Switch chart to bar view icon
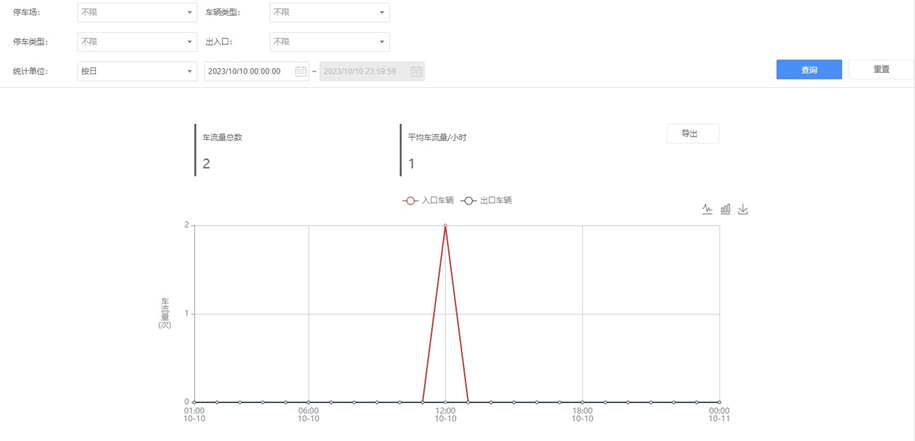915x441 pixels. [725, 209]
